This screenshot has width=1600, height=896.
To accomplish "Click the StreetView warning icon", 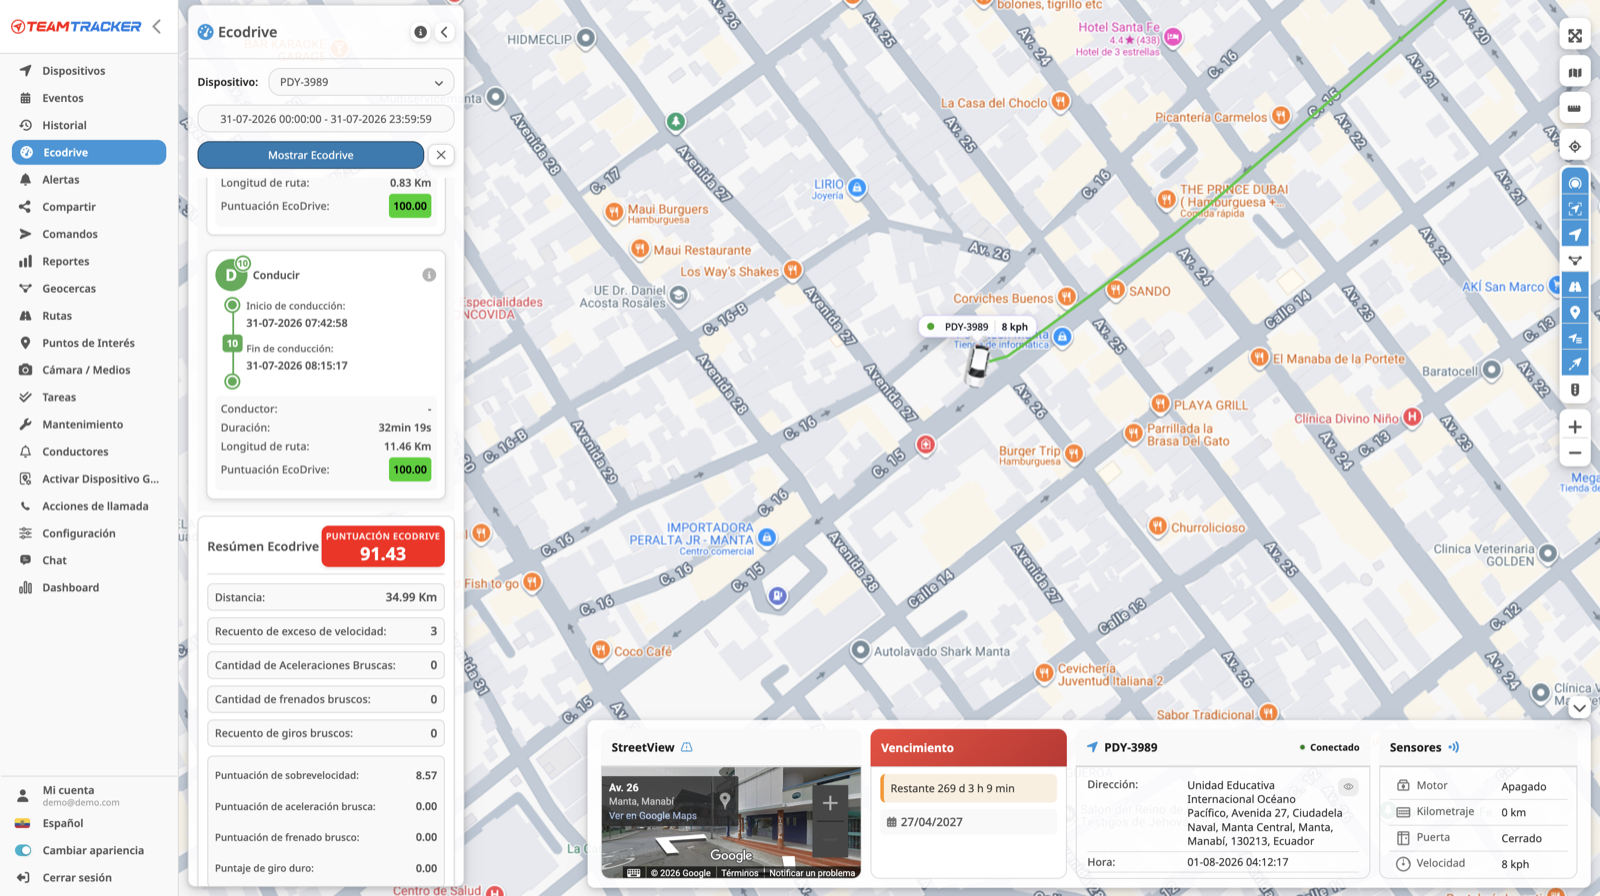I will pos(687,747).
